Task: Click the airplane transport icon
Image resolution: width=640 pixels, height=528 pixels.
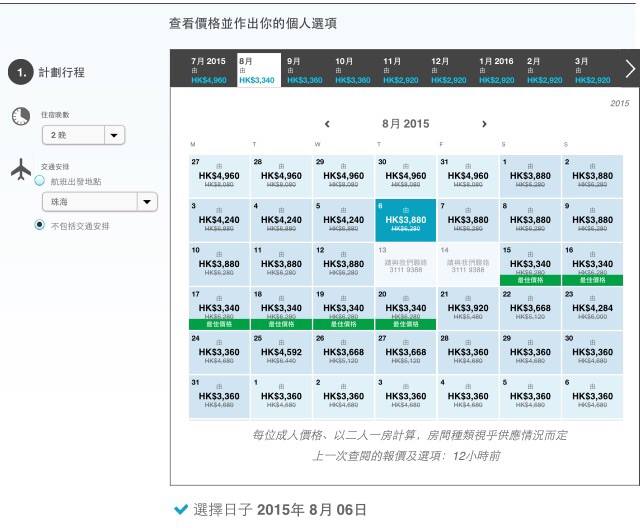Action: [21, 169]
